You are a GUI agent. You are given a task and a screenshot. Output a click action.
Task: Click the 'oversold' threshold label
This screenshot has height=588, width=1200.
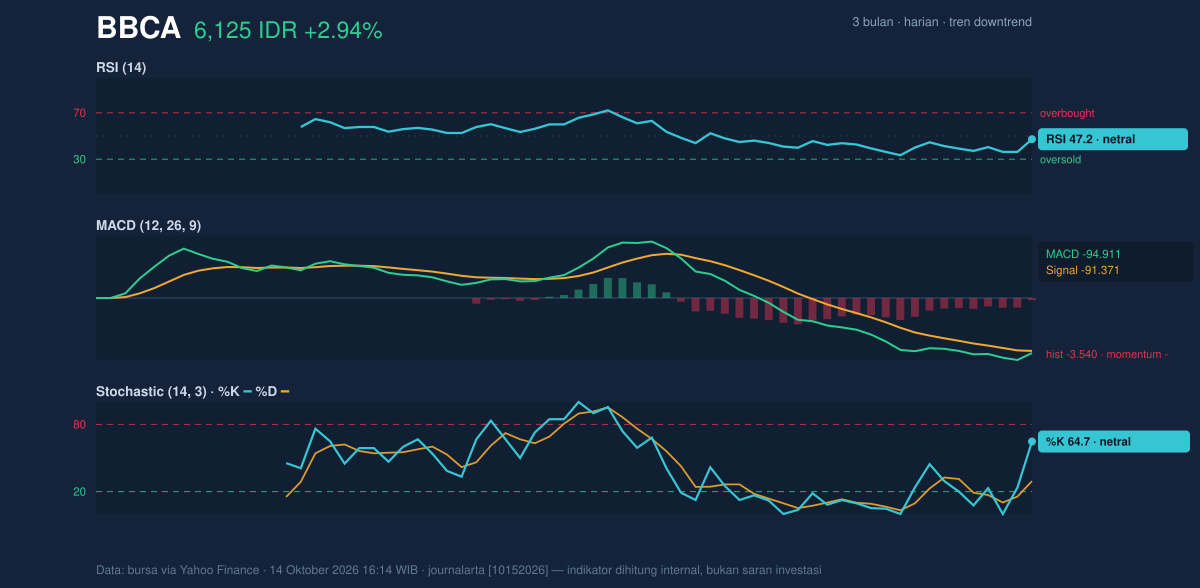[x=1061, y=159]
